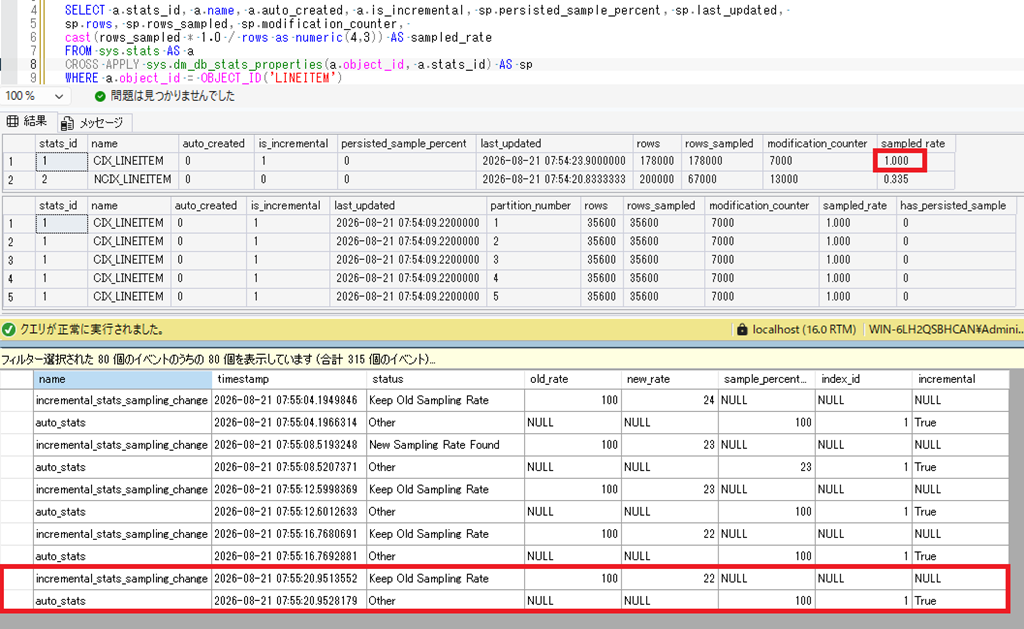Select the timestamp column header in events list
This screenshot has width=1024, height=629.
point(289,379)
